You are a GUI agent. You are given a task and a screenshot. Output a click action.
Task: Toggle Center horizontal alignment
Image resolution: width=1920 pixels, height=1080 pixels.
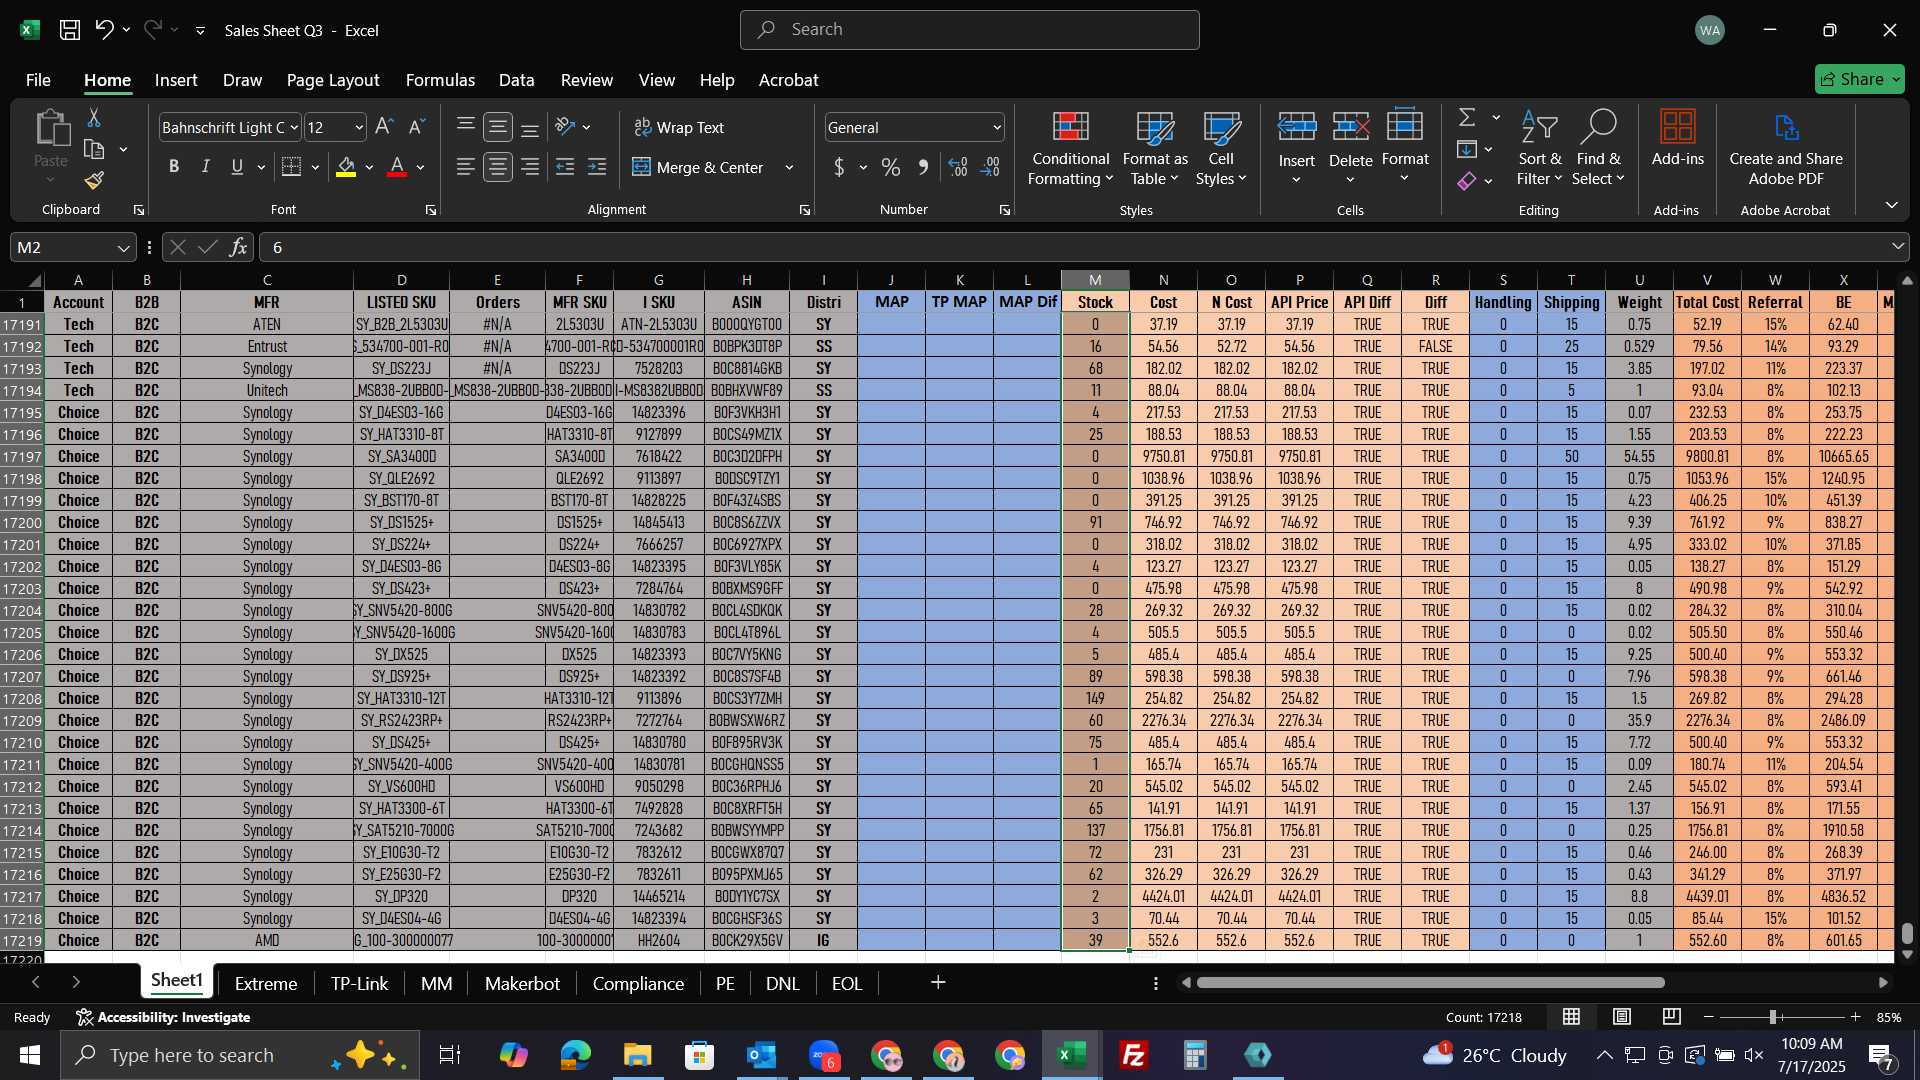[498, 168]
